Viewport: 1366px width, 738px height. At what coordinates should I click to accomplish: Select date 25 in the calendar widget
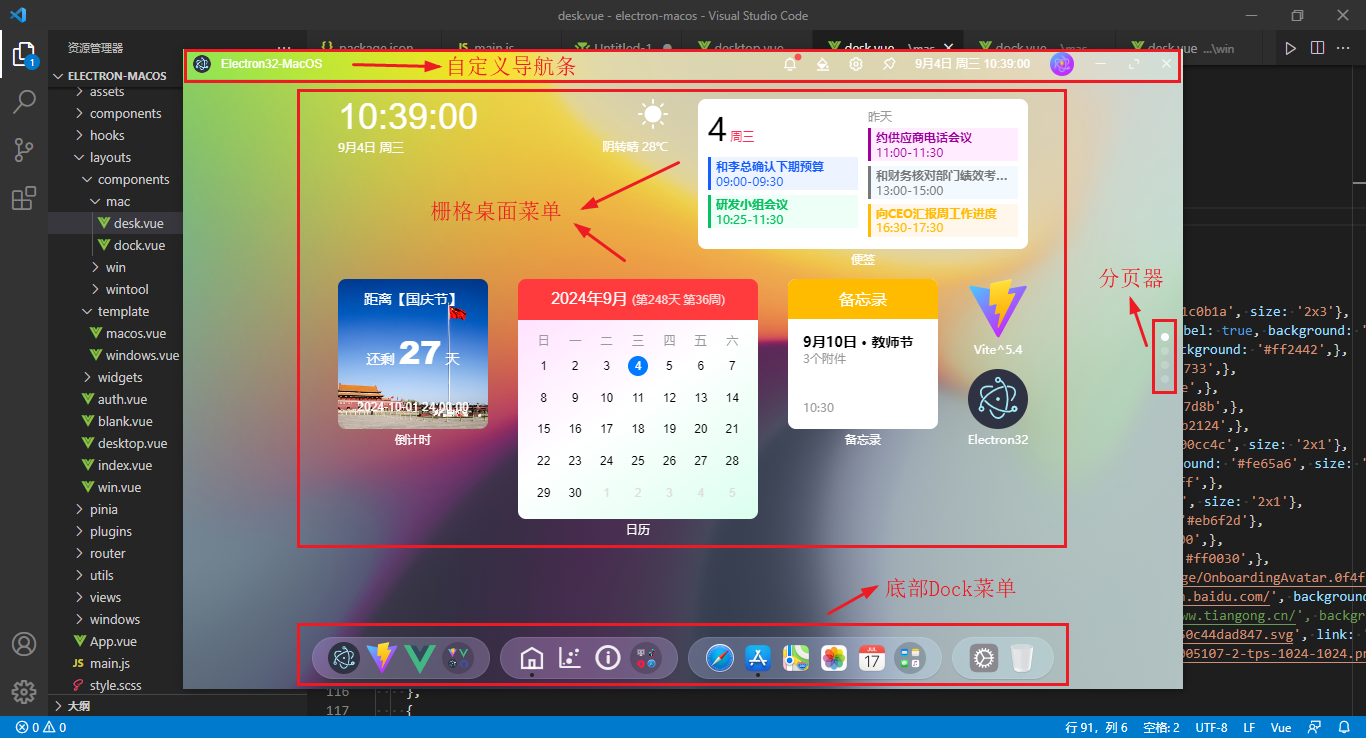pos(638,461)
